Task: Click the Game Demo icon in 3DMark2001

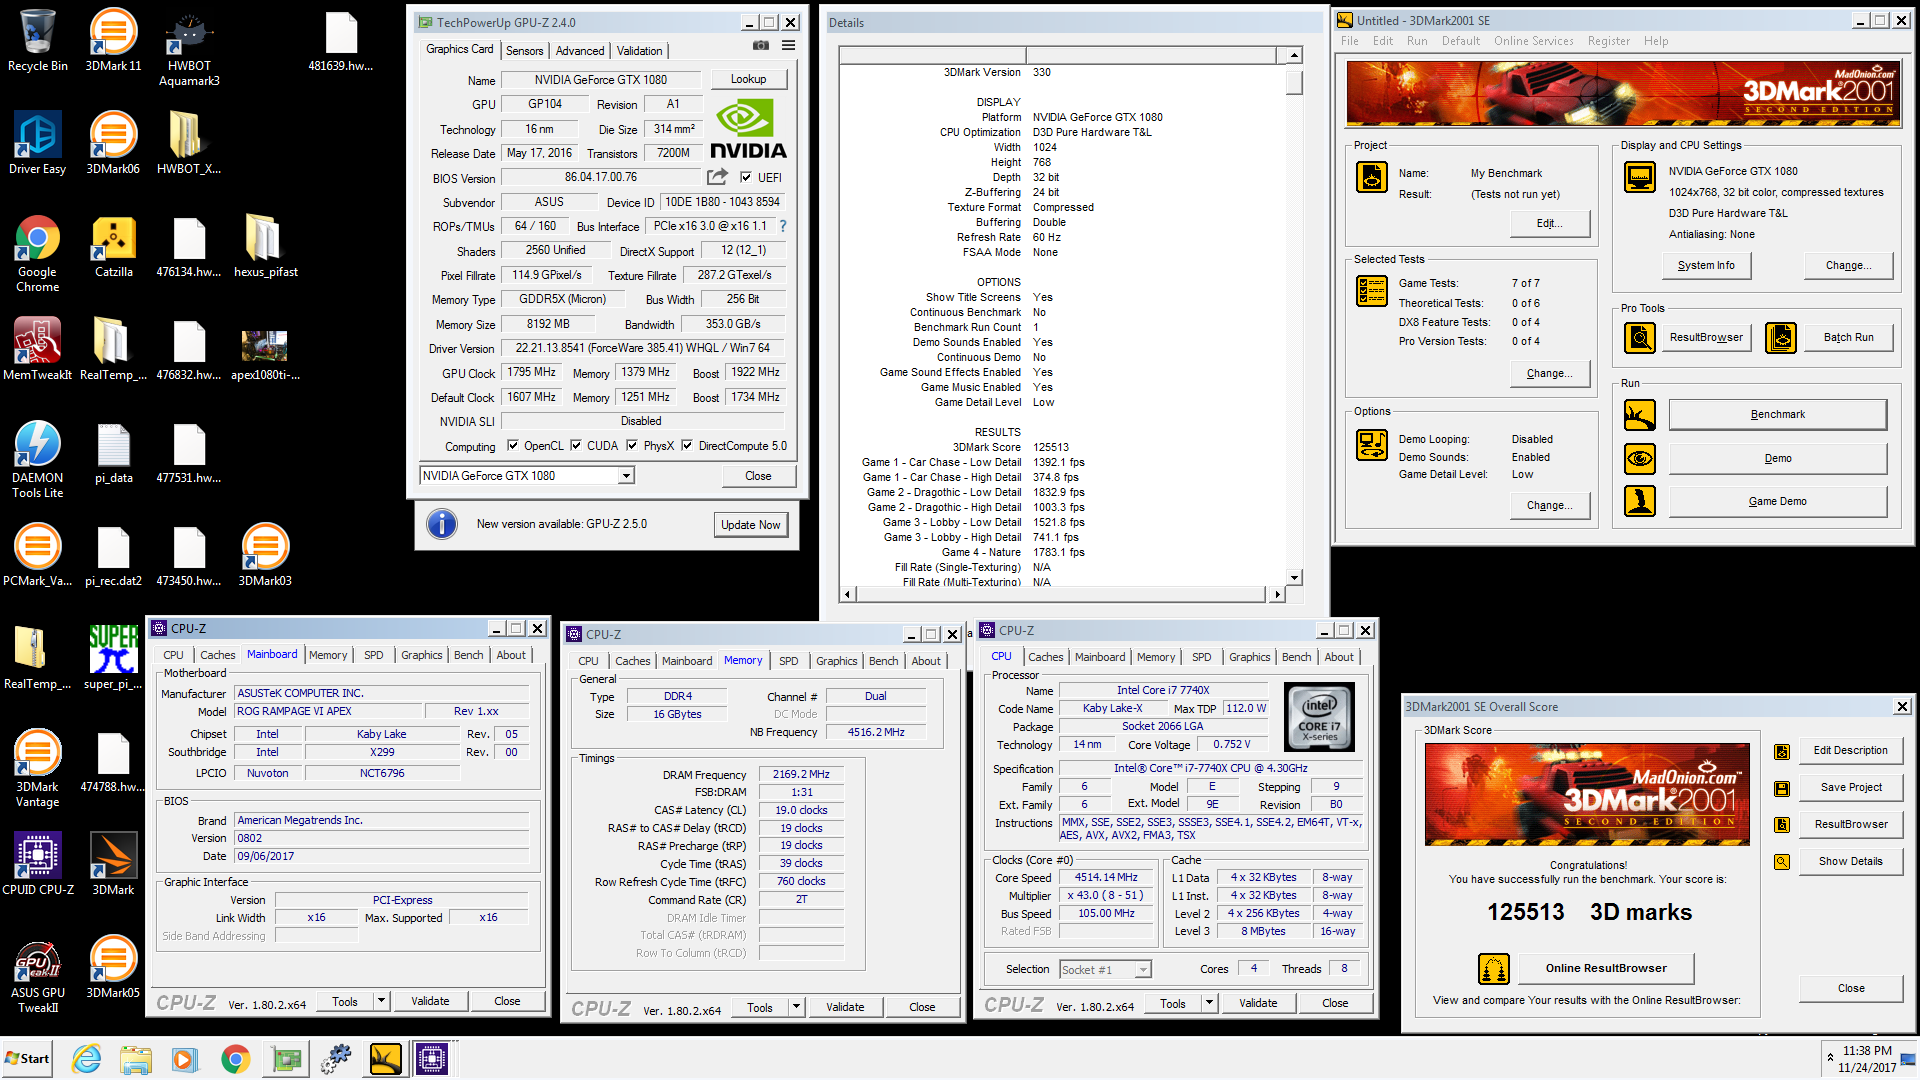Action: [1640, 501]
